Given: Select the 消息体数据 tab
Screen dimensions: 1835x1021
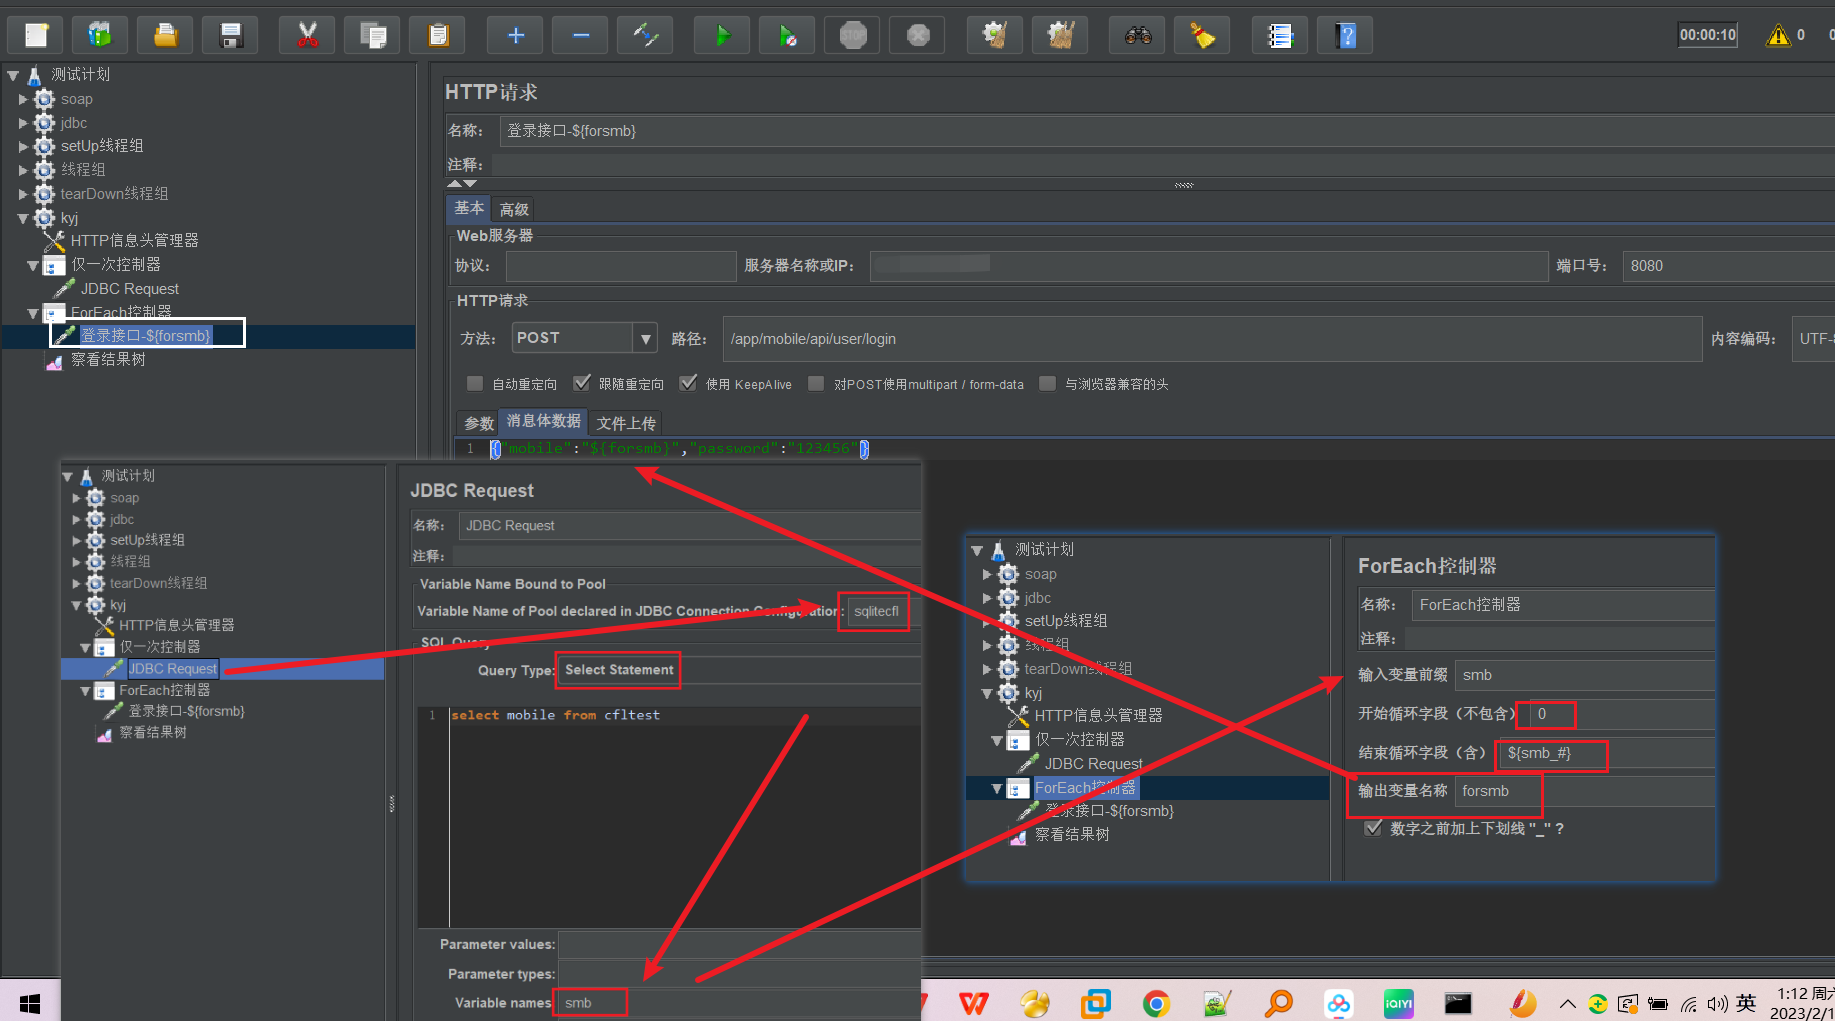Looking at the screenshot, I should [543, 421].
